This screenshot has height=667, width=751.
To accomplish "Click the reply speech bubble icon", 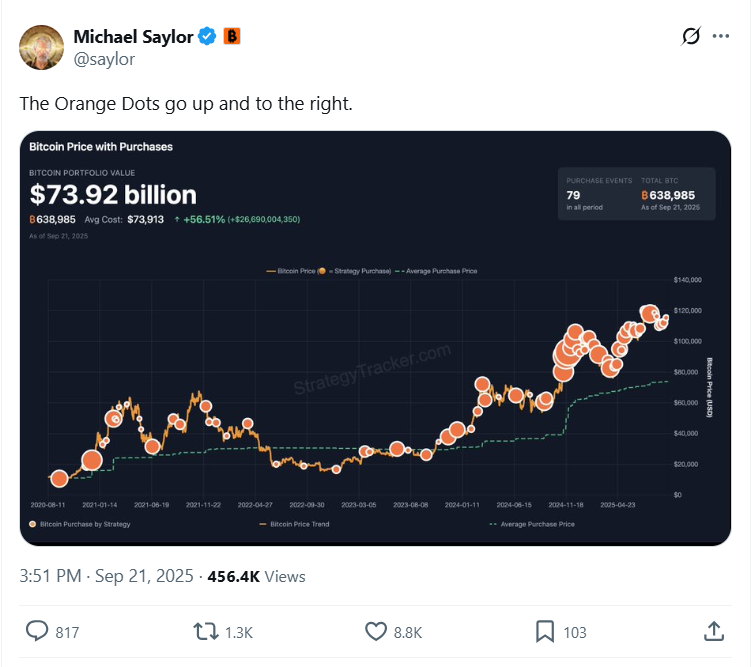I will pos(37,631).
